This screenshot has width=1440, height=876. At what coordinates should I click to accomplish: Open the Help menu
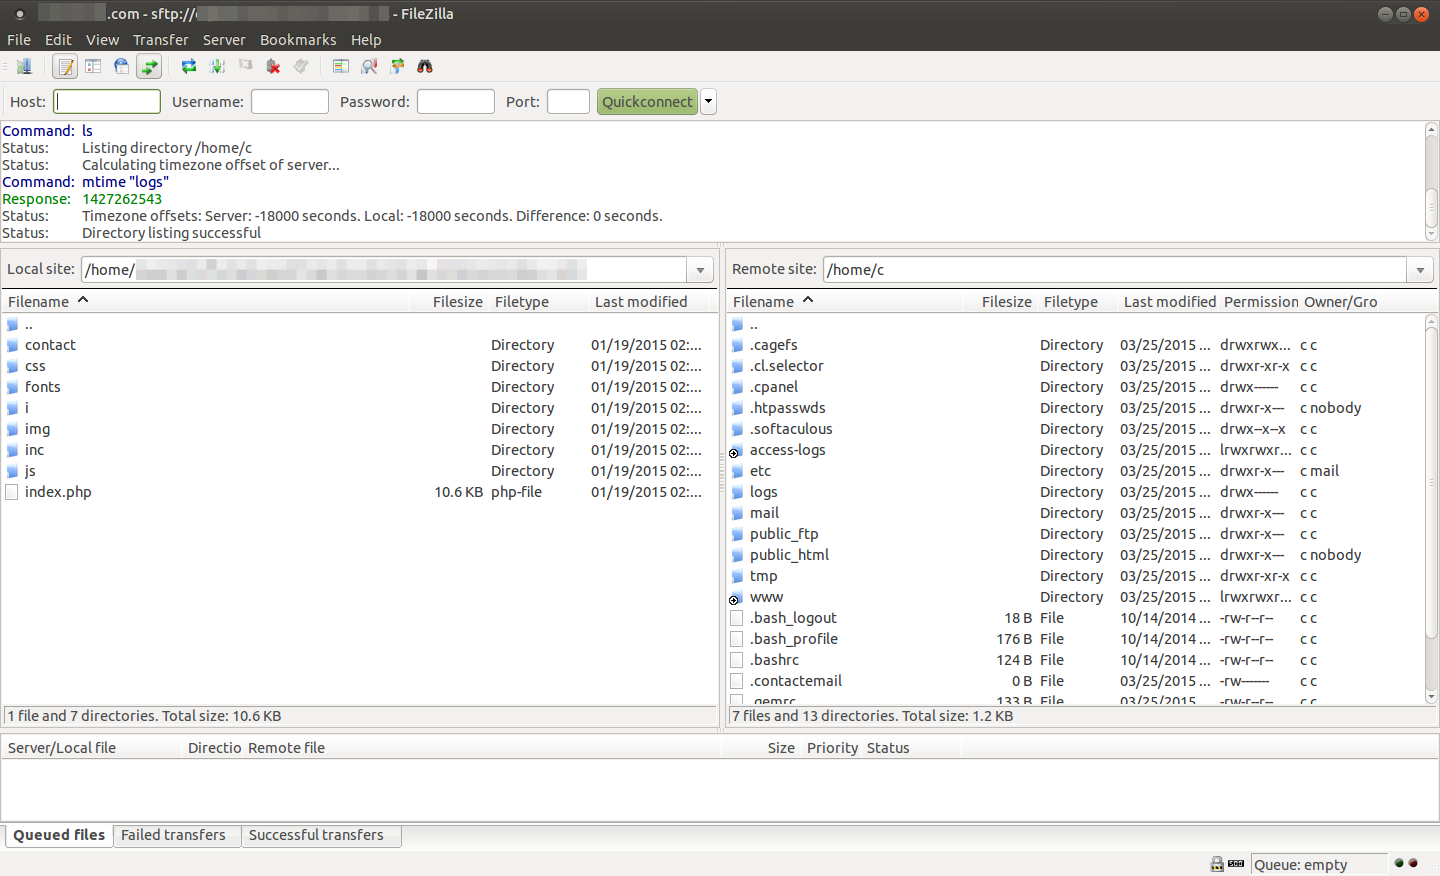point(366,40)
